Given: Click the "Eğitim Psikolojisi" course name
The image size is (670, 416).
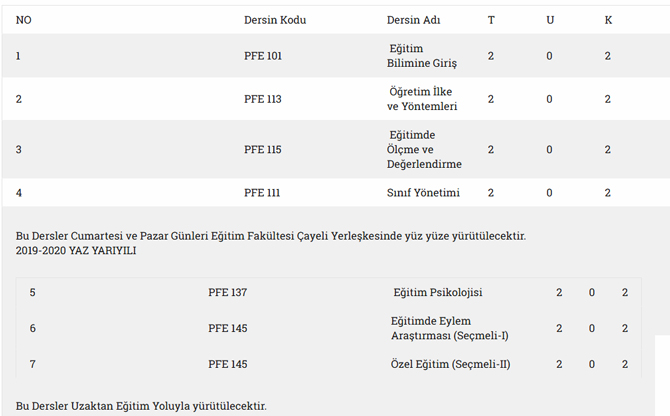Looking at the screenshot, I should 438,293.
